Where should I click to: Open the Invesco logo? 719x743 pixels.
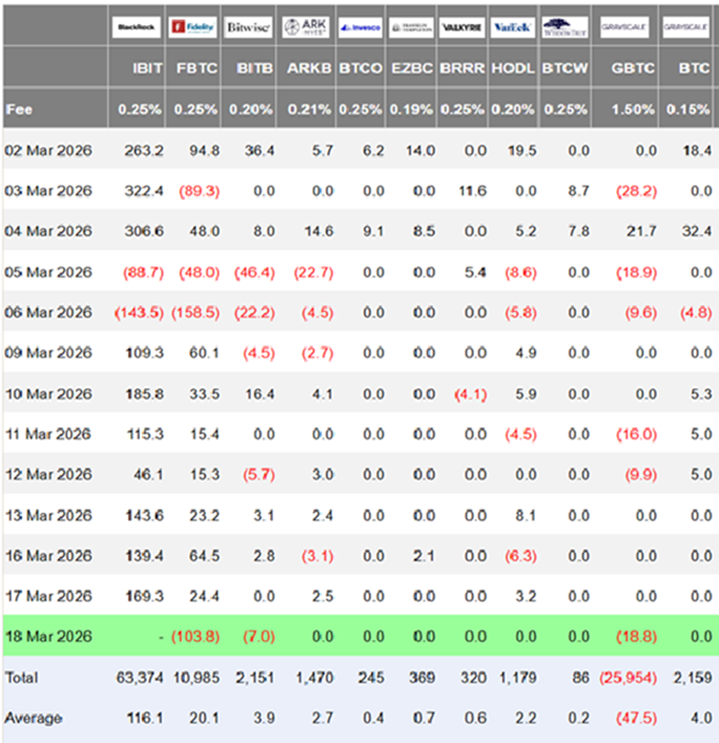[358, 27]
